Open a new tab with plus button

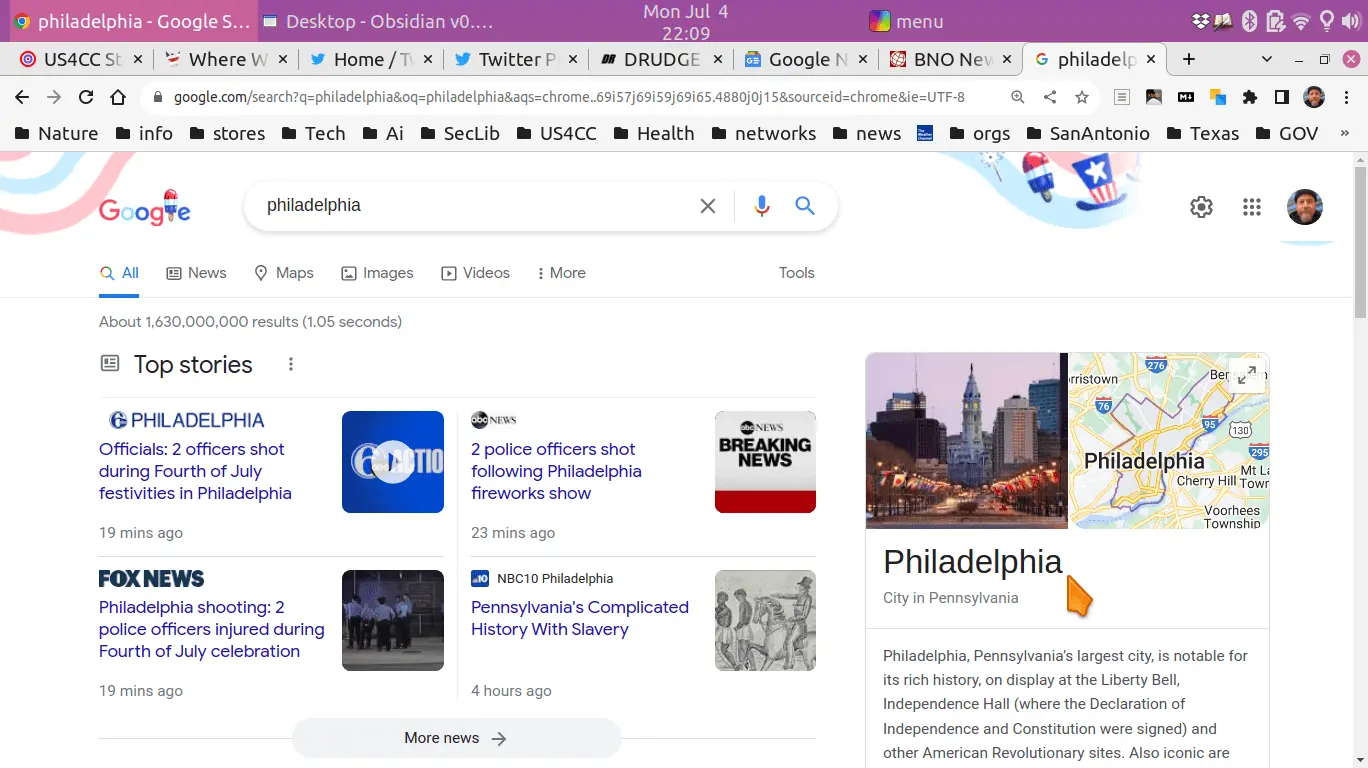coord(1189,59)
